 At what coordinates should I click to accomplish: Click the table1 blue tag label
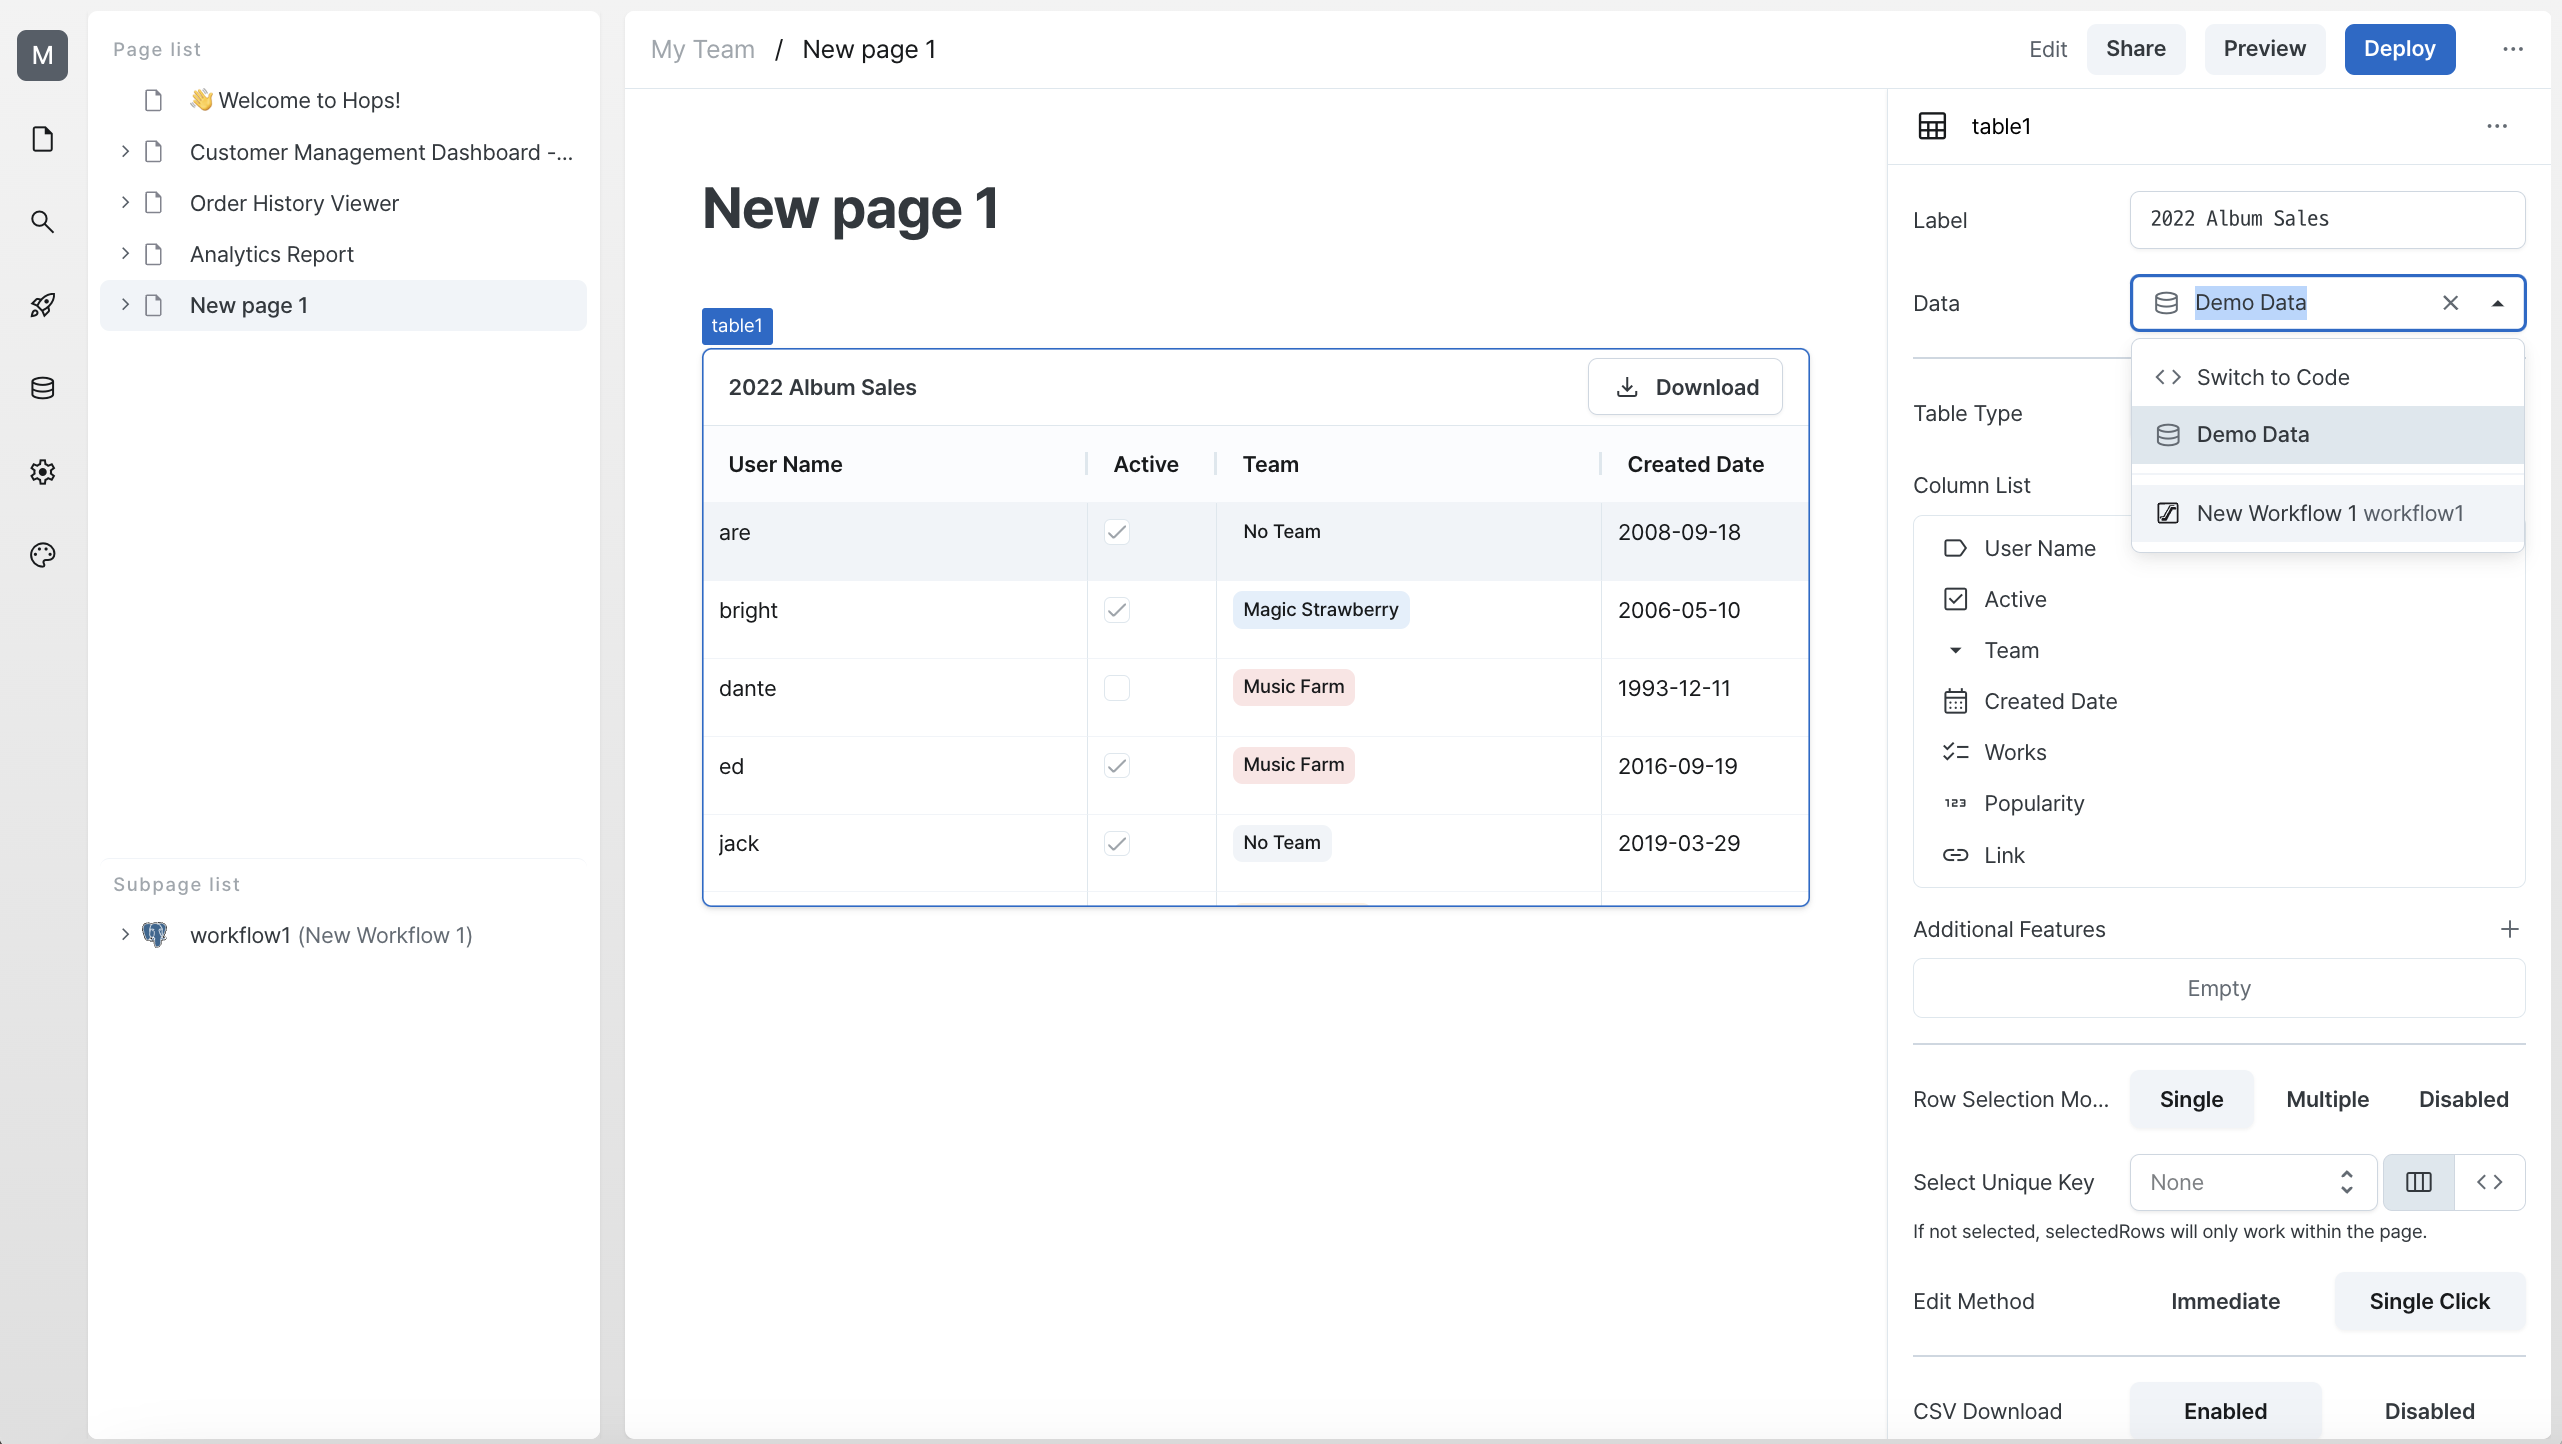coord(737,326)
